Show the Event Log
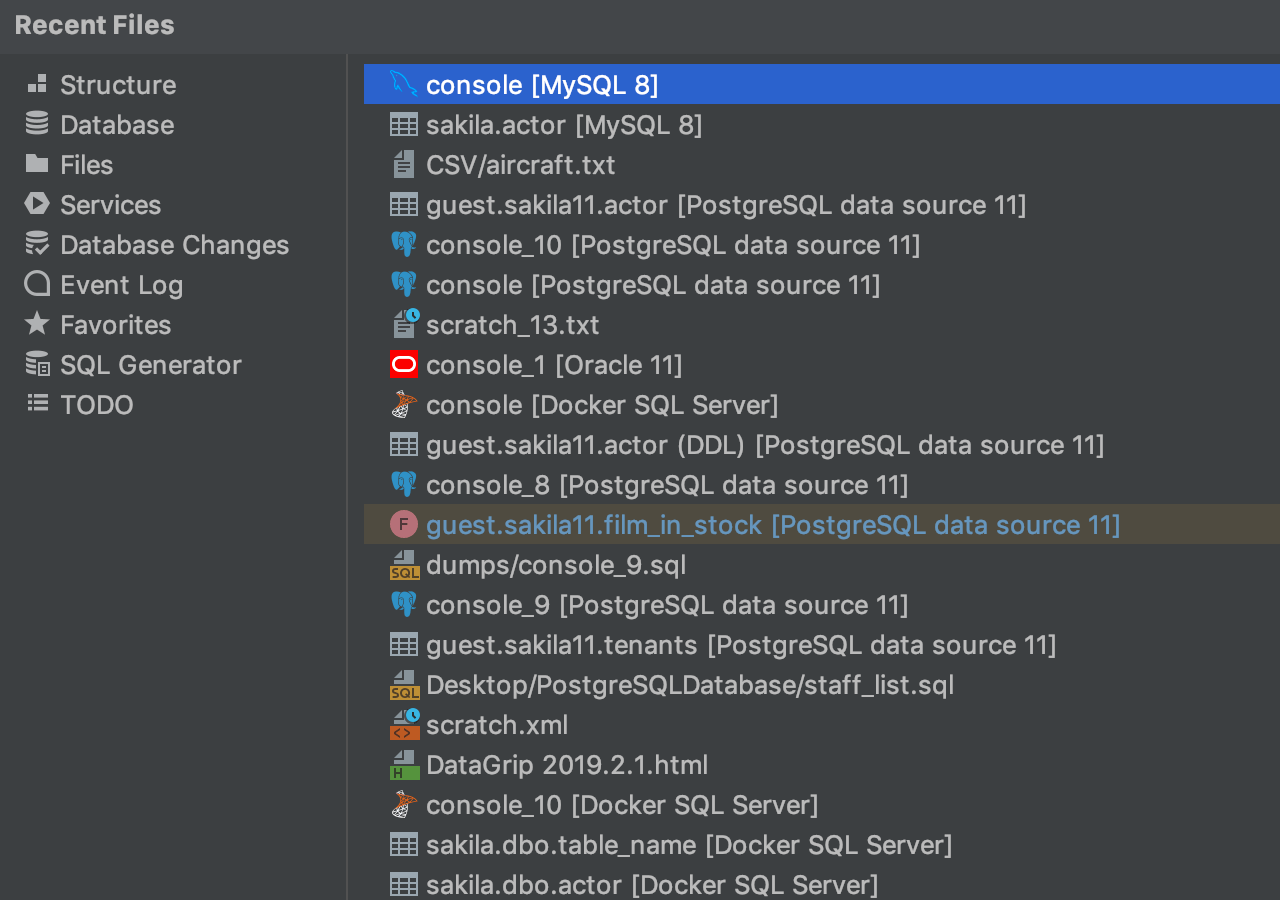 click(121, 285)
